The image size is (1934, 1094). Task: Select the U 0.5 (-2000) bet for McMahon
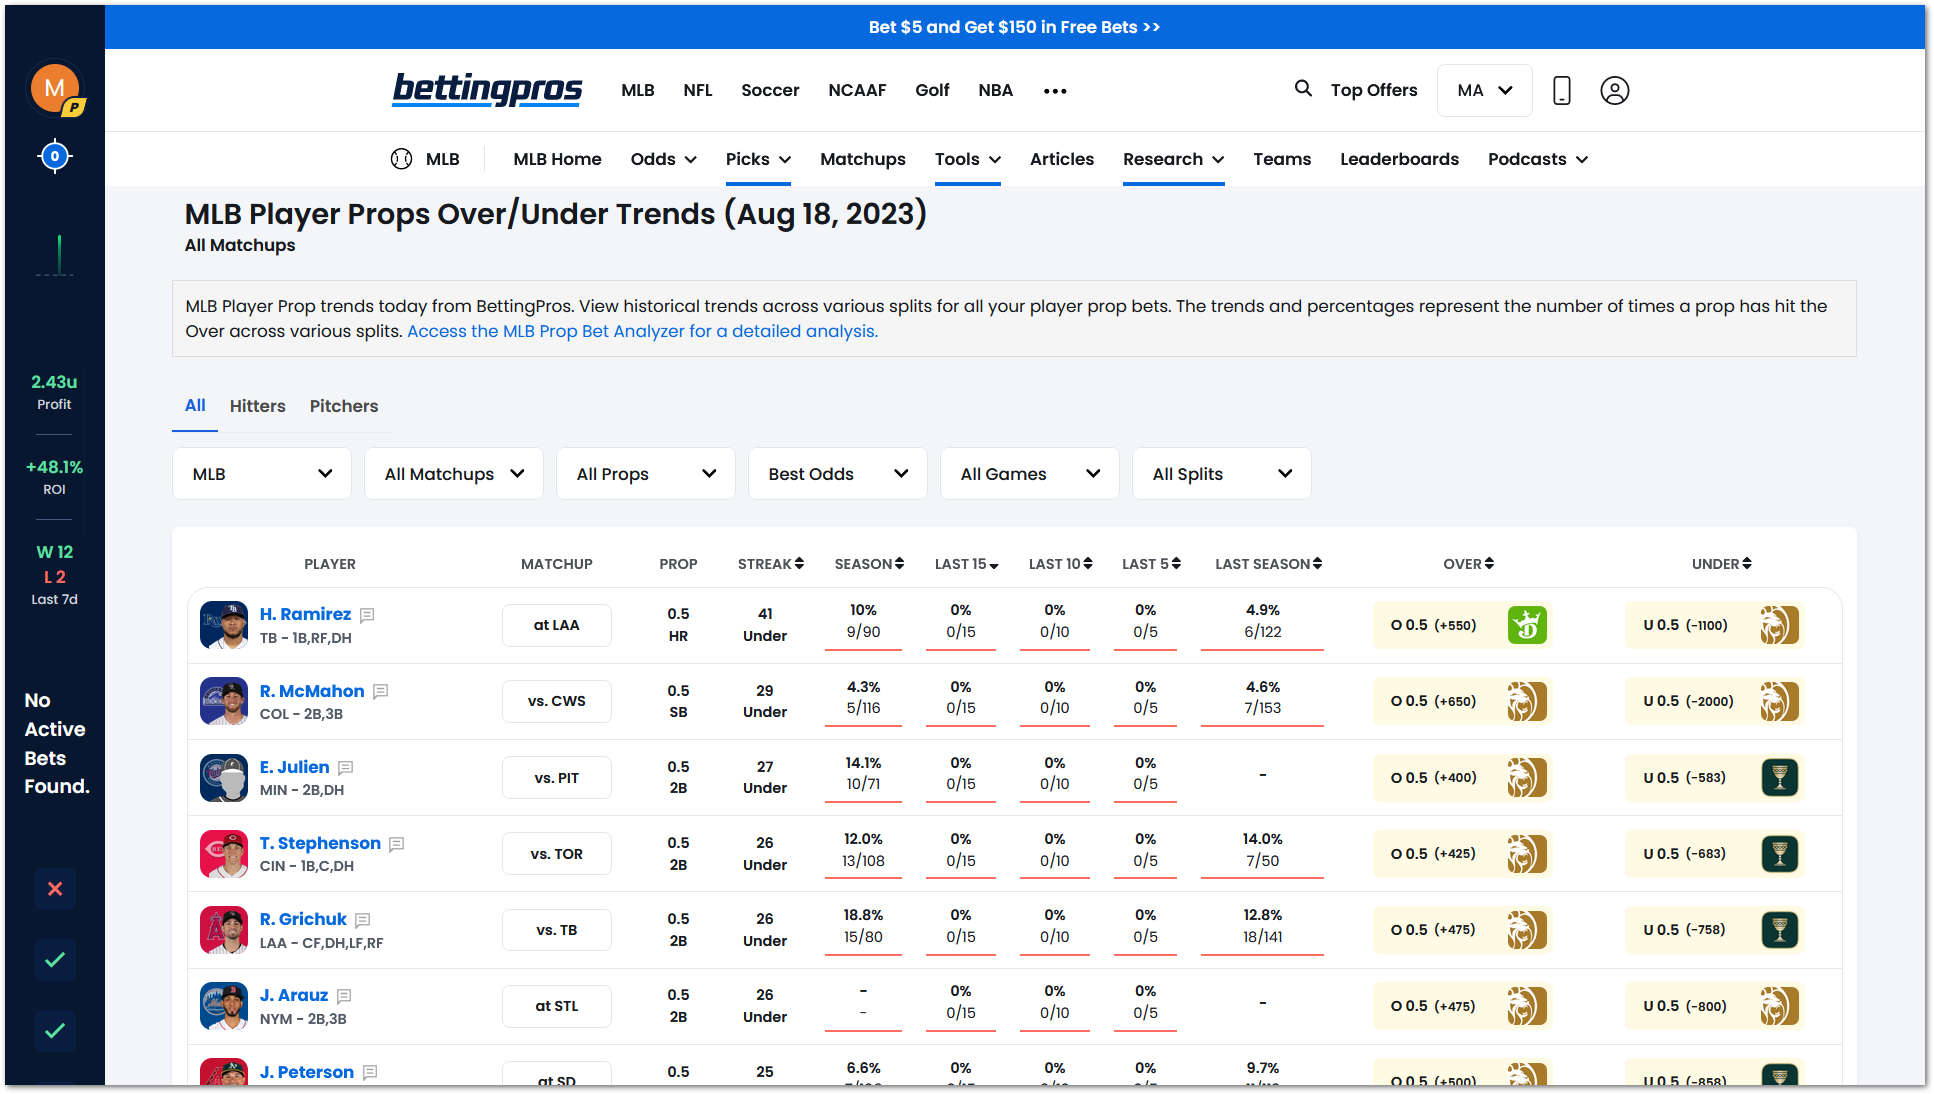click(x=1688, y=701)
